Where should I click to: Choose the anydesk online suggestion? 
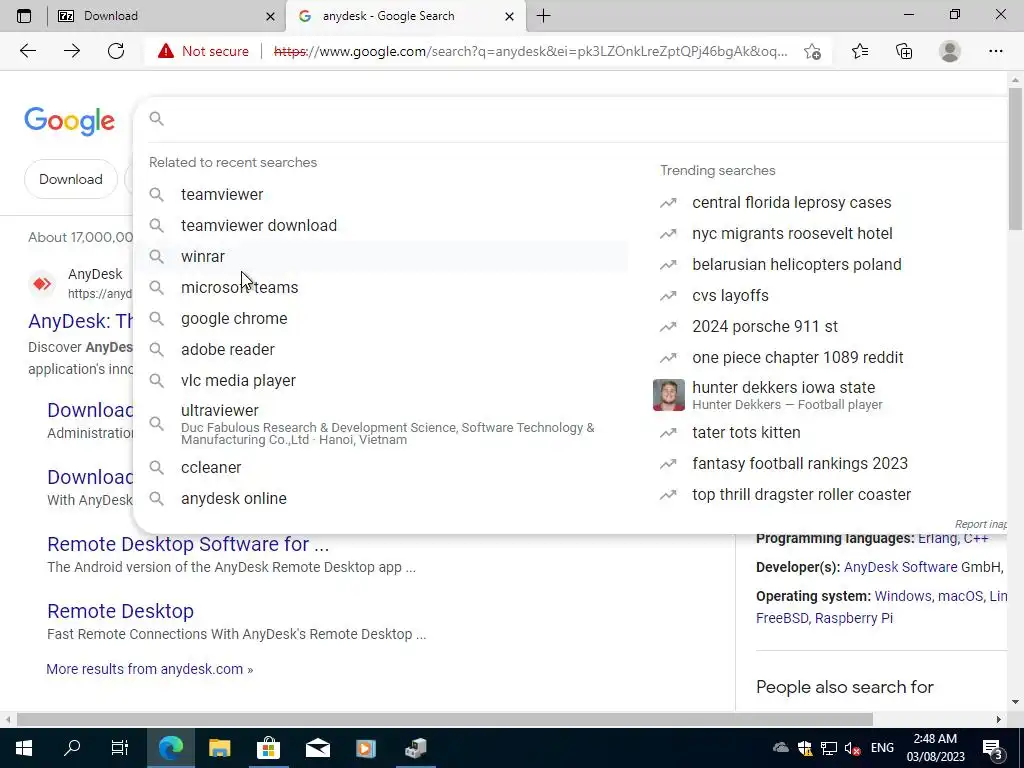[383, 498]
